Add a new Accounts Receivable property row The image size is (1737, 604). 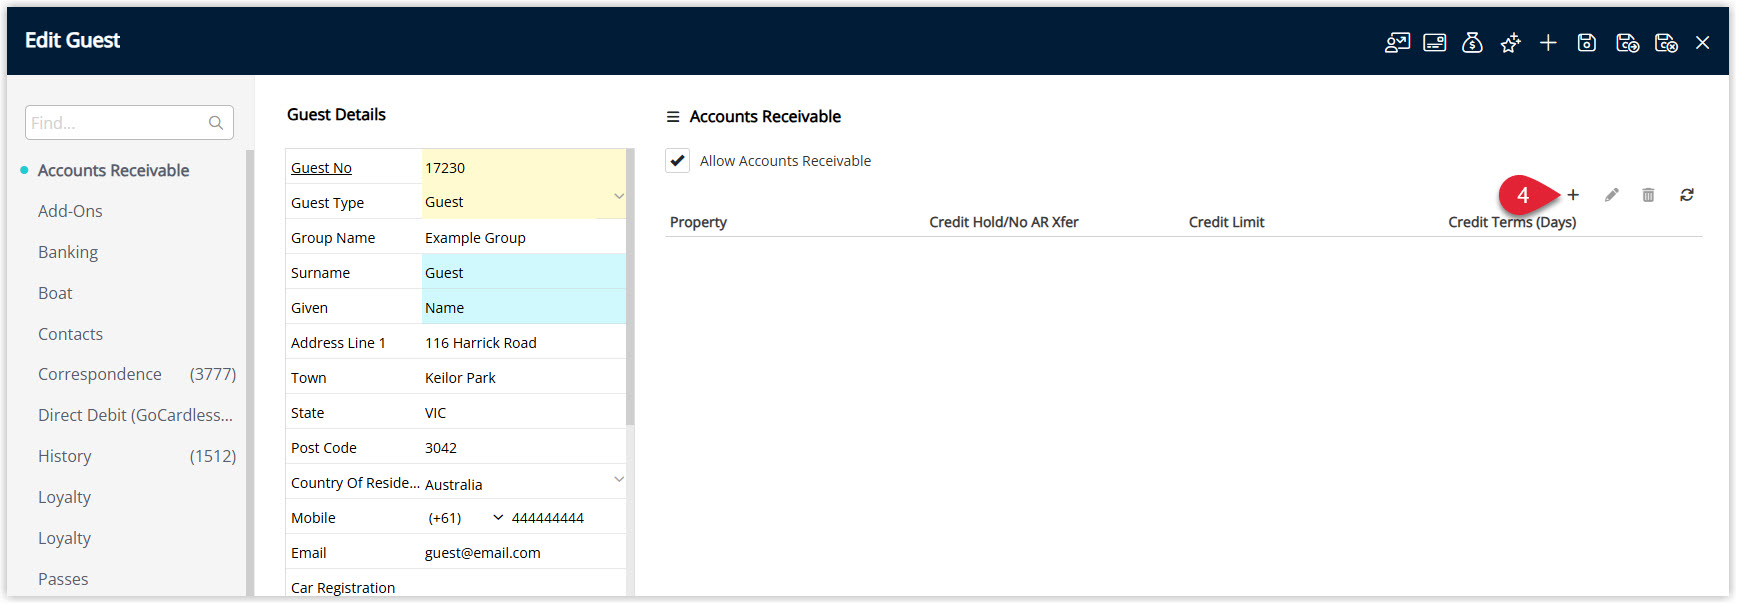point(1573,195)
